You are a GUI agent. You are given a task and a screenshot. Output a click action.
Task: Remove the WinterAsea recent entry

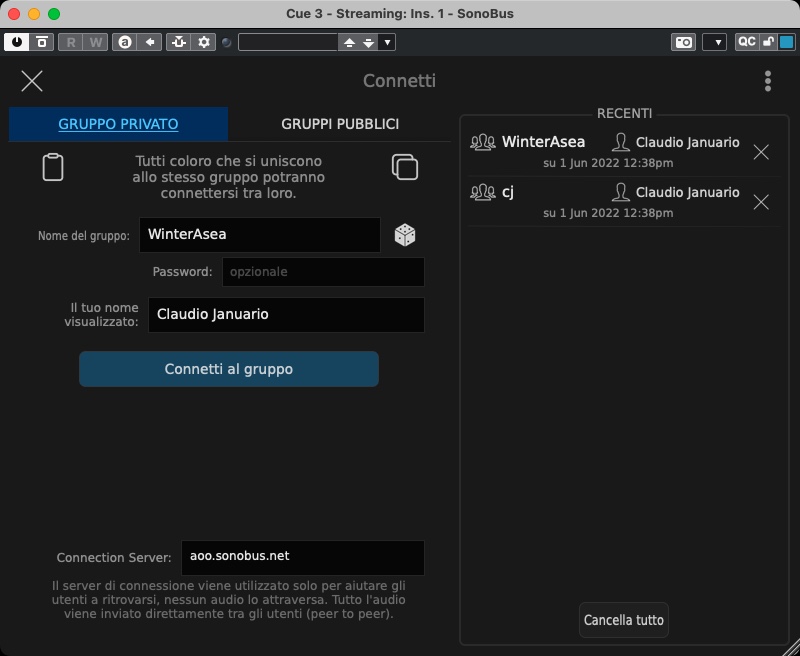[761, 152]
